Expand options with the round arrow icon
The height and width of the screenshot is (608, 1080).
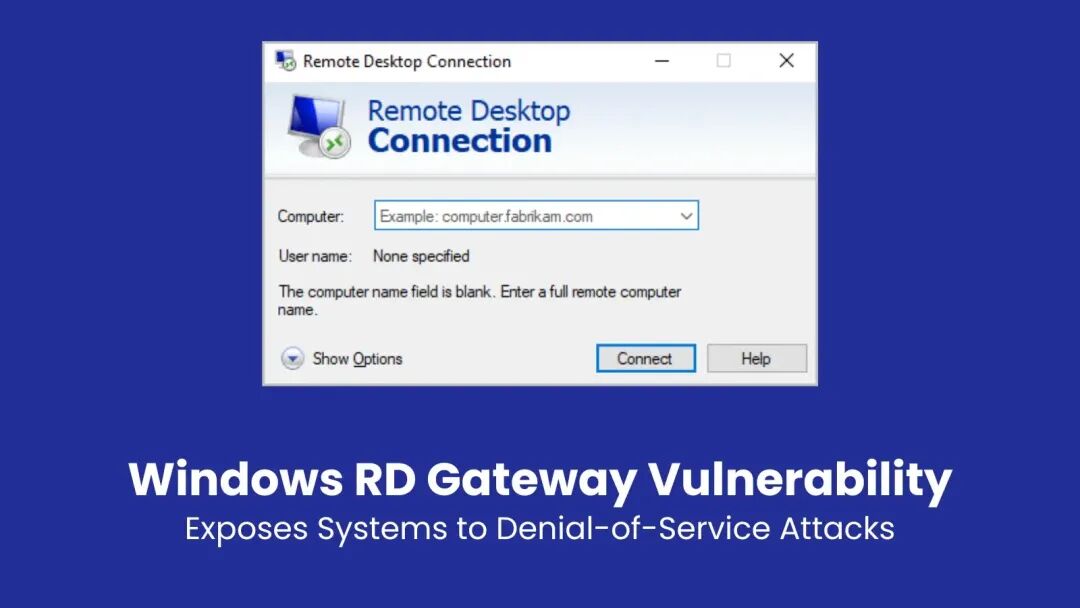click(292, 359)
